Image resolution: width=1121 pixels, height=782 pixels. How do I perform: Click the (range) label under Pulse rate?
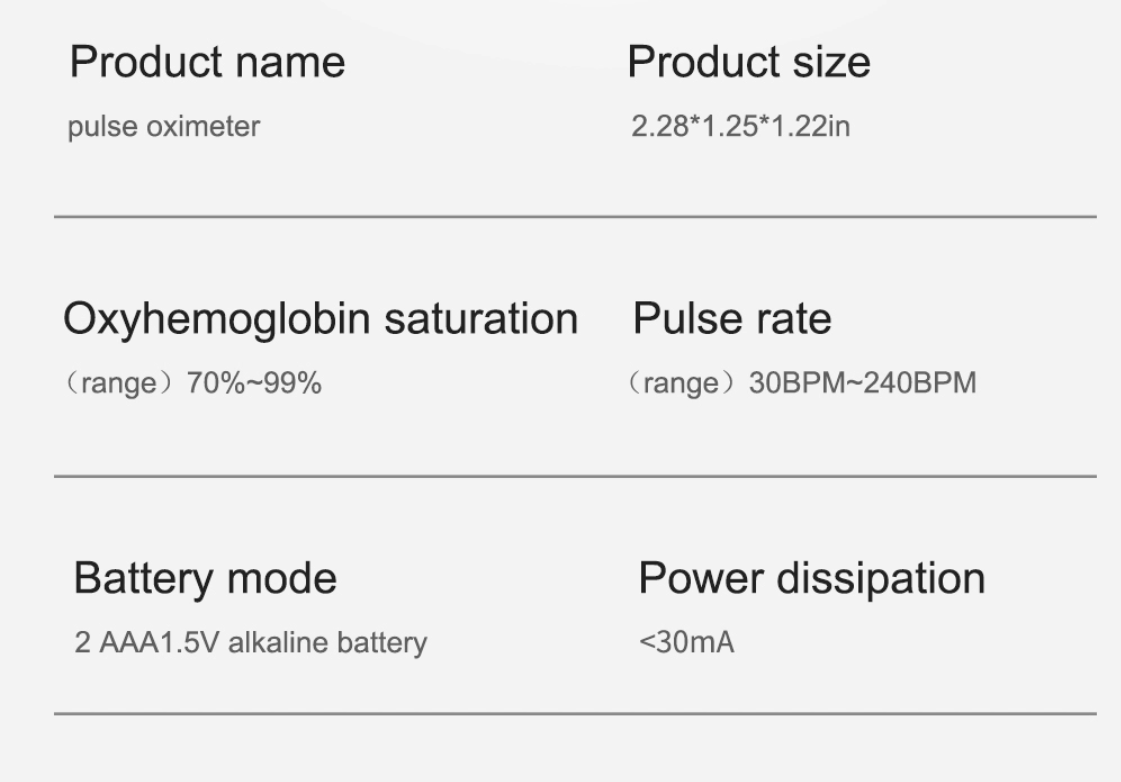681,383
